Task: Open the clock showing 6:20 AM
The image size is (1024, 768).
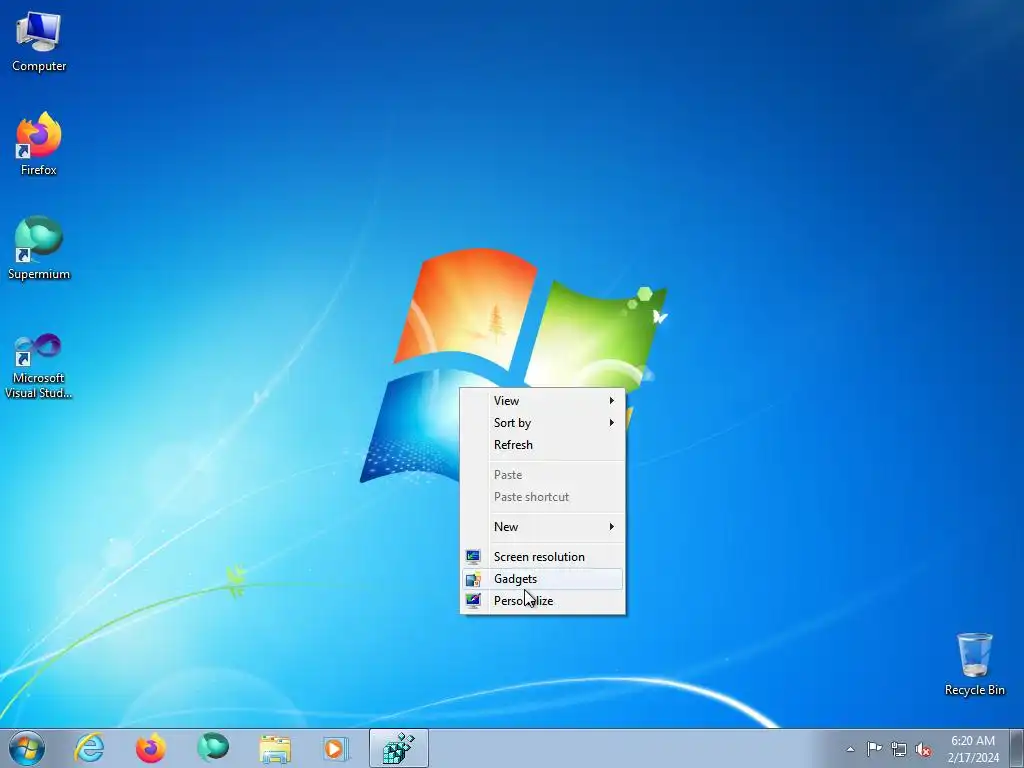Action: pos(973,741)
